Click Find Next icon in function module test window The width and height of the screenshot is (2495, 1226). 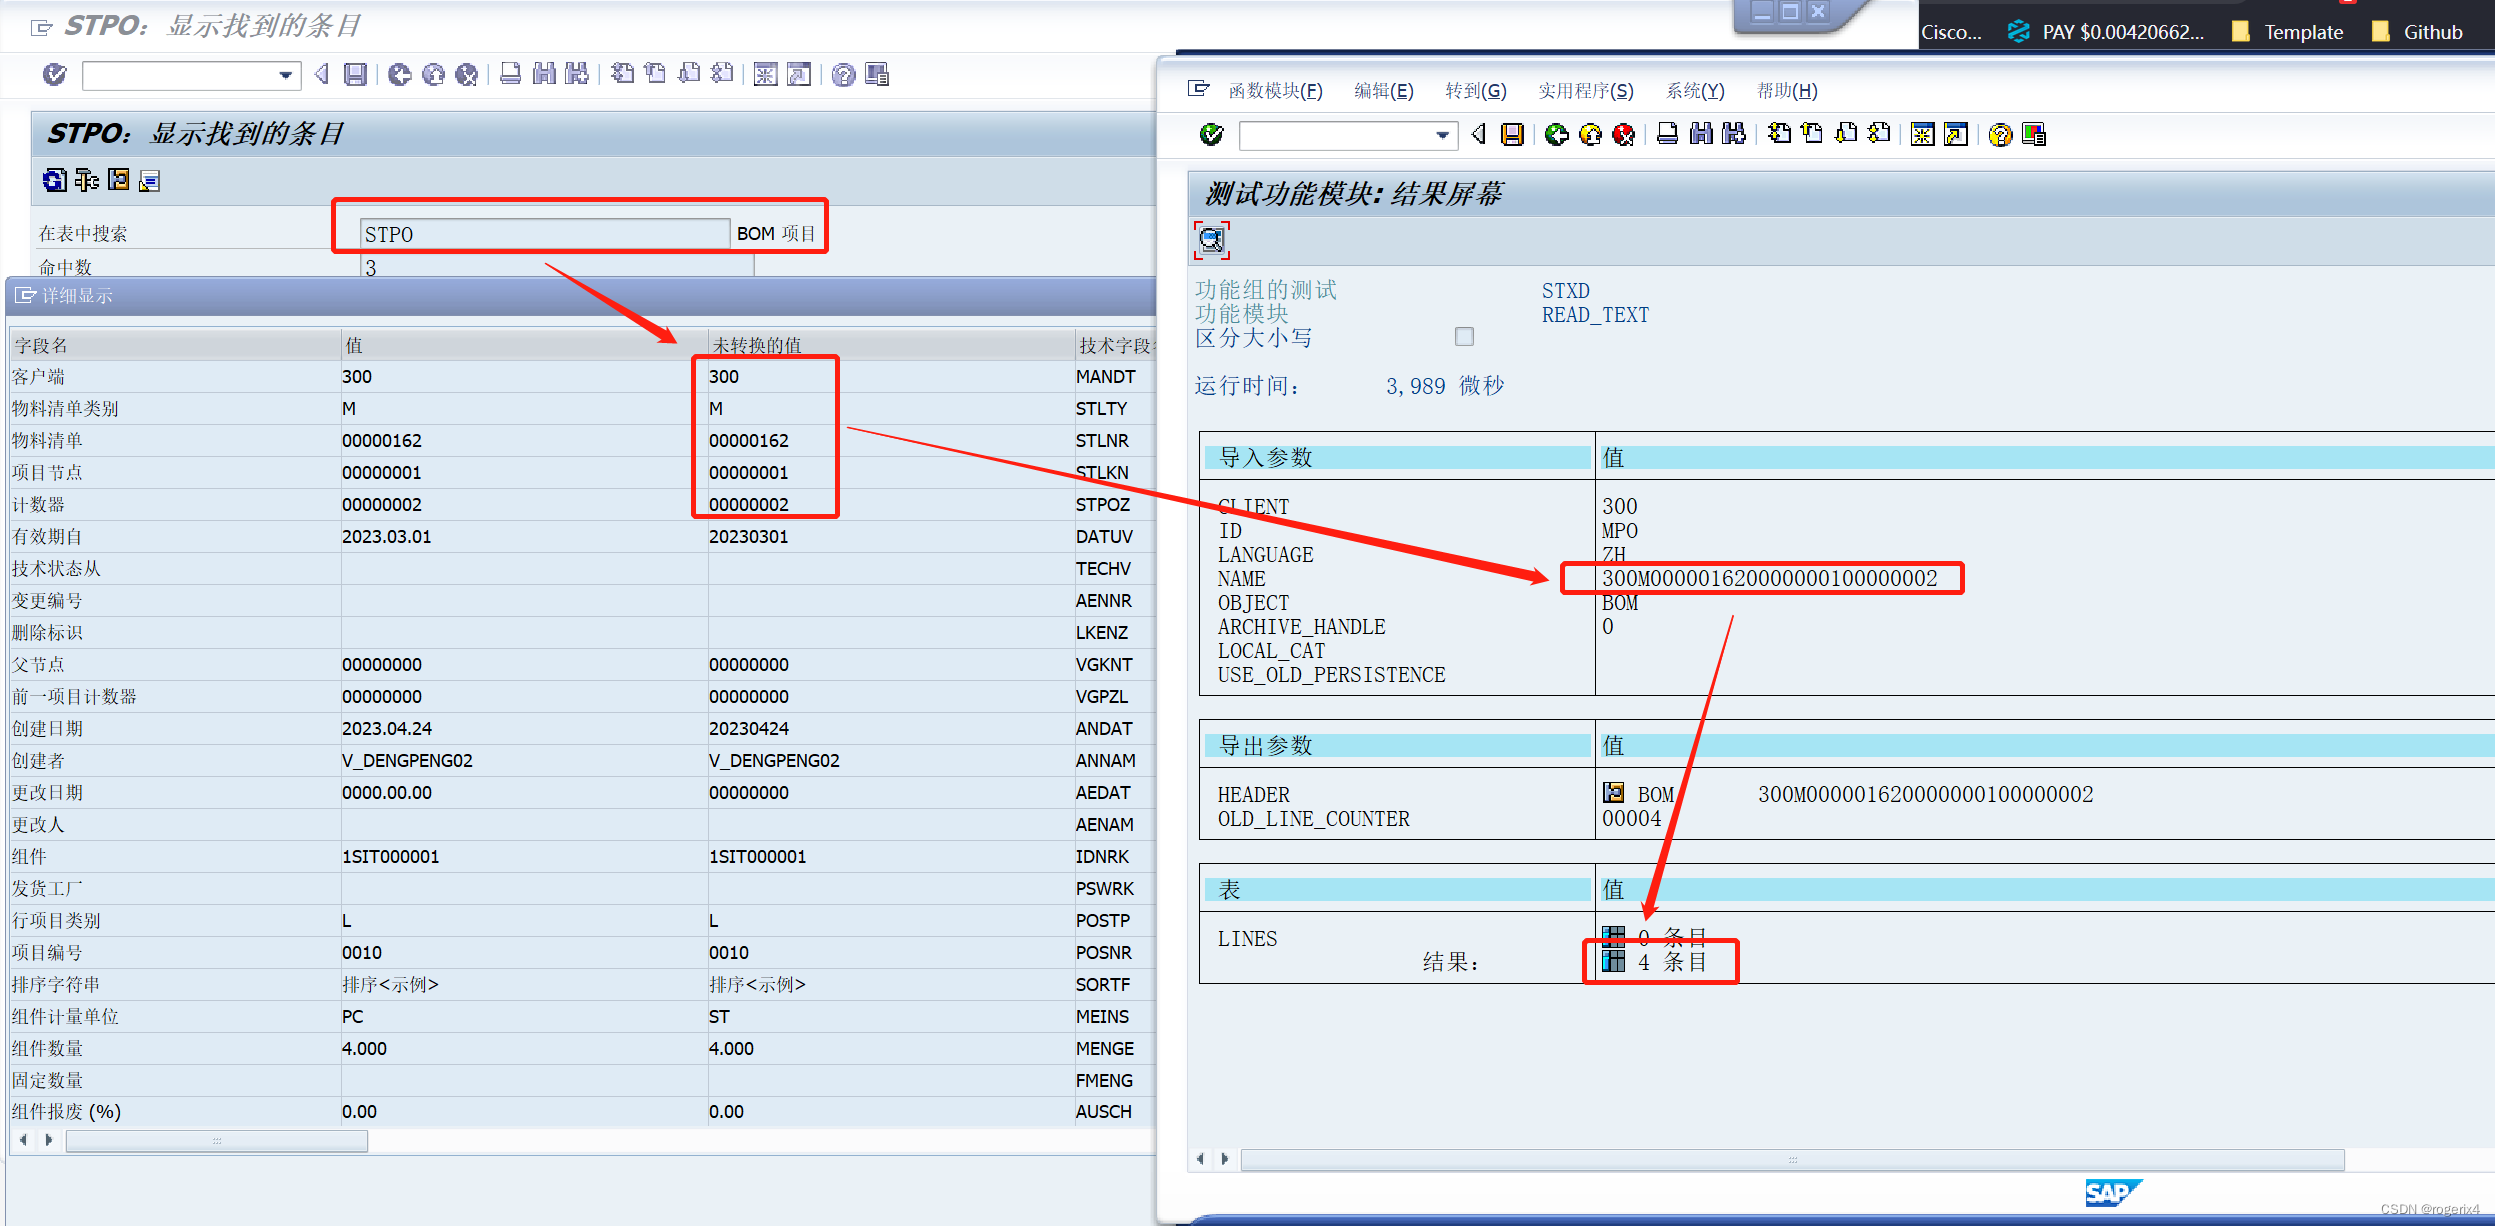pos(1734,134)
